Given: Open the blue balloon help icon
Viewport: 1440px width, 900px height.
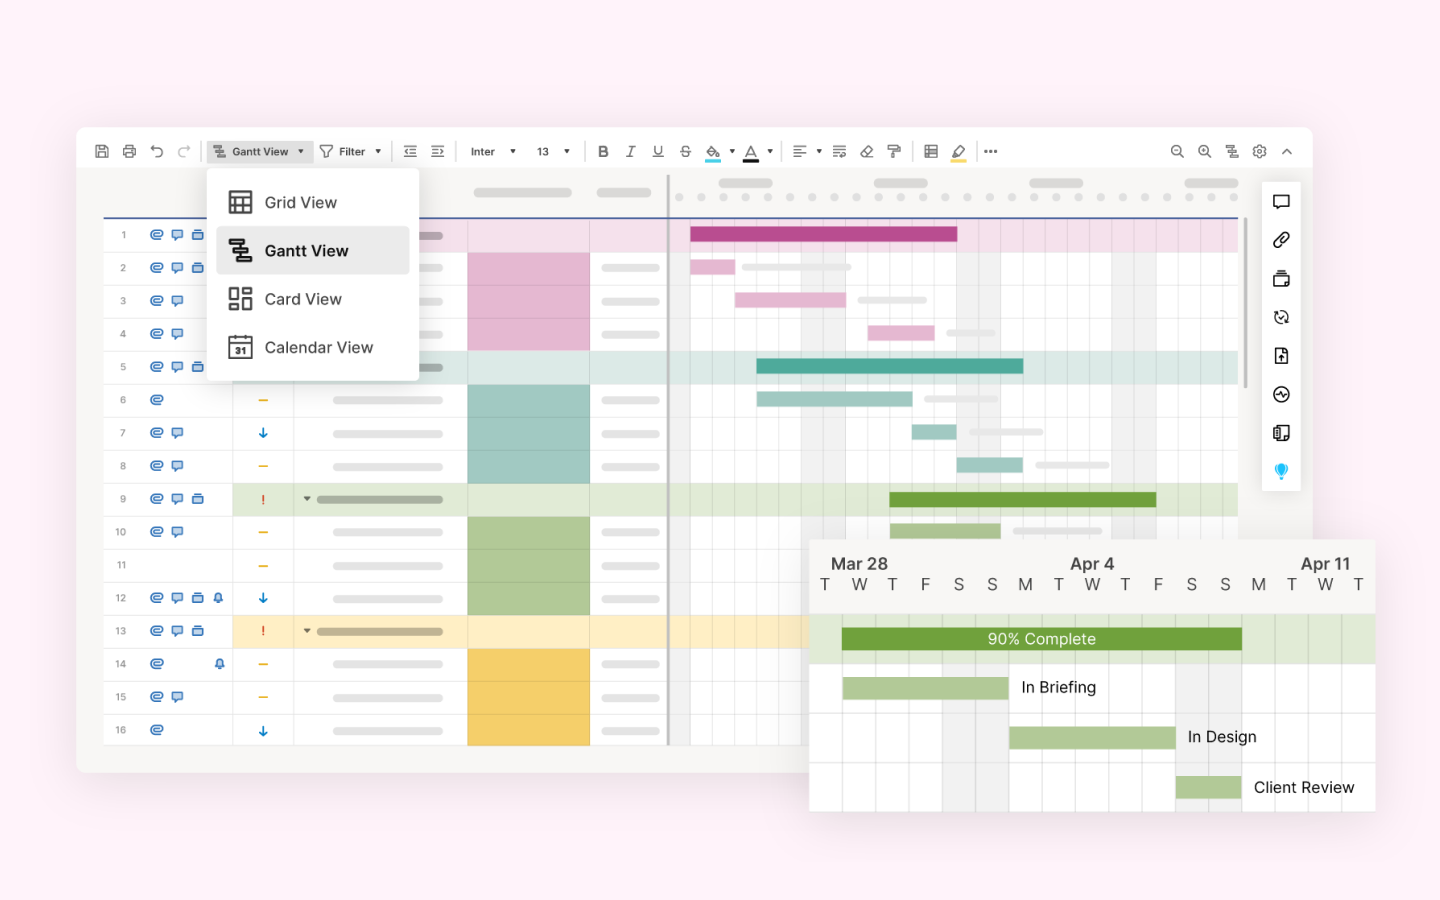Looking at the screenshot, I should click(x=1281, y=470).
